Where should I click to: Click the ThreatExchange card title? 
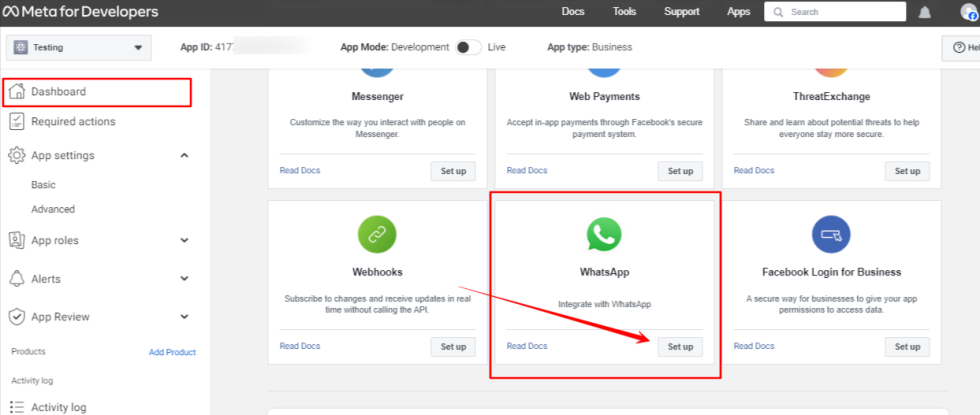[831, 96]
